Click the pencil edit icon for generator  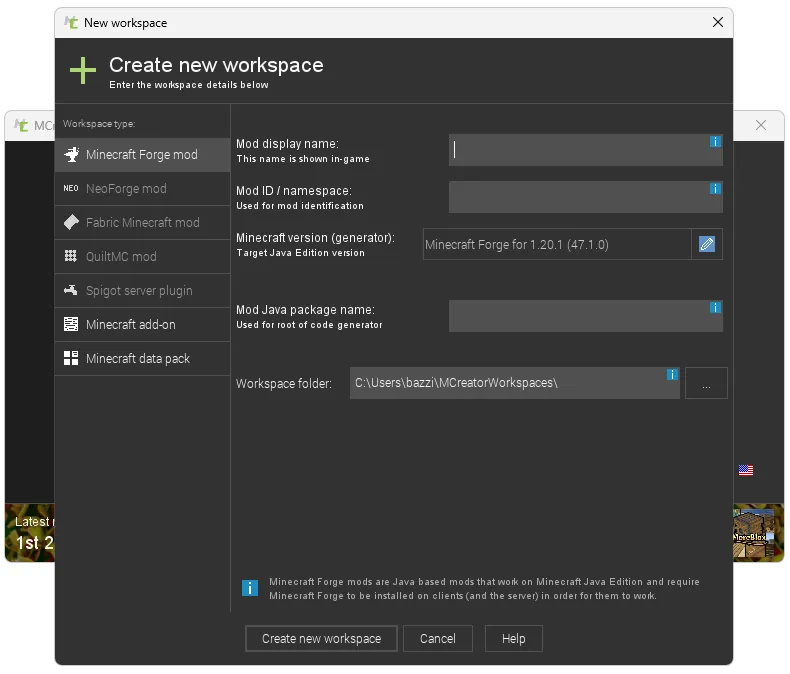(x=707, y=244)
